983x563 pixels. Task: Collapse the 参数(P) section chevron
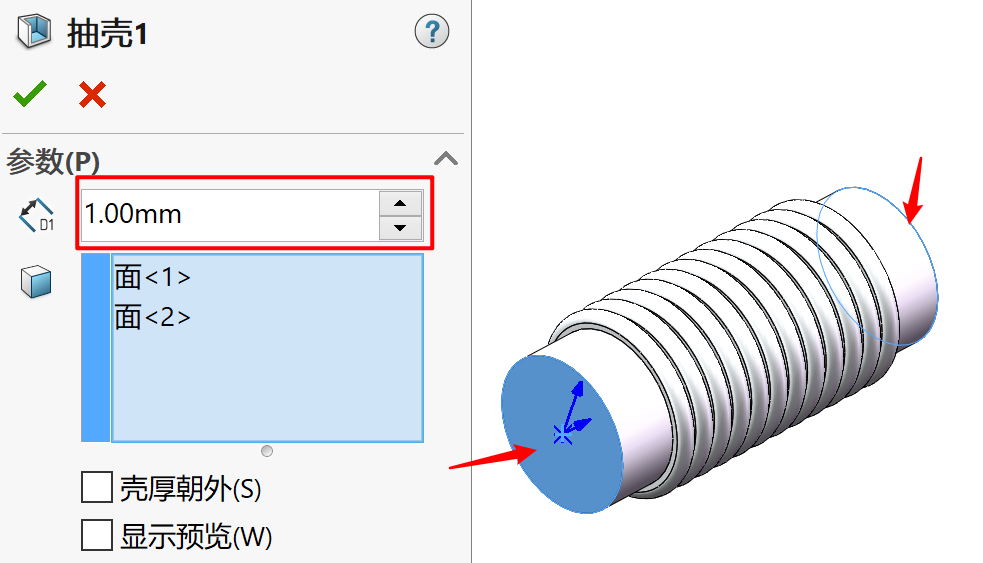[446, 159]
